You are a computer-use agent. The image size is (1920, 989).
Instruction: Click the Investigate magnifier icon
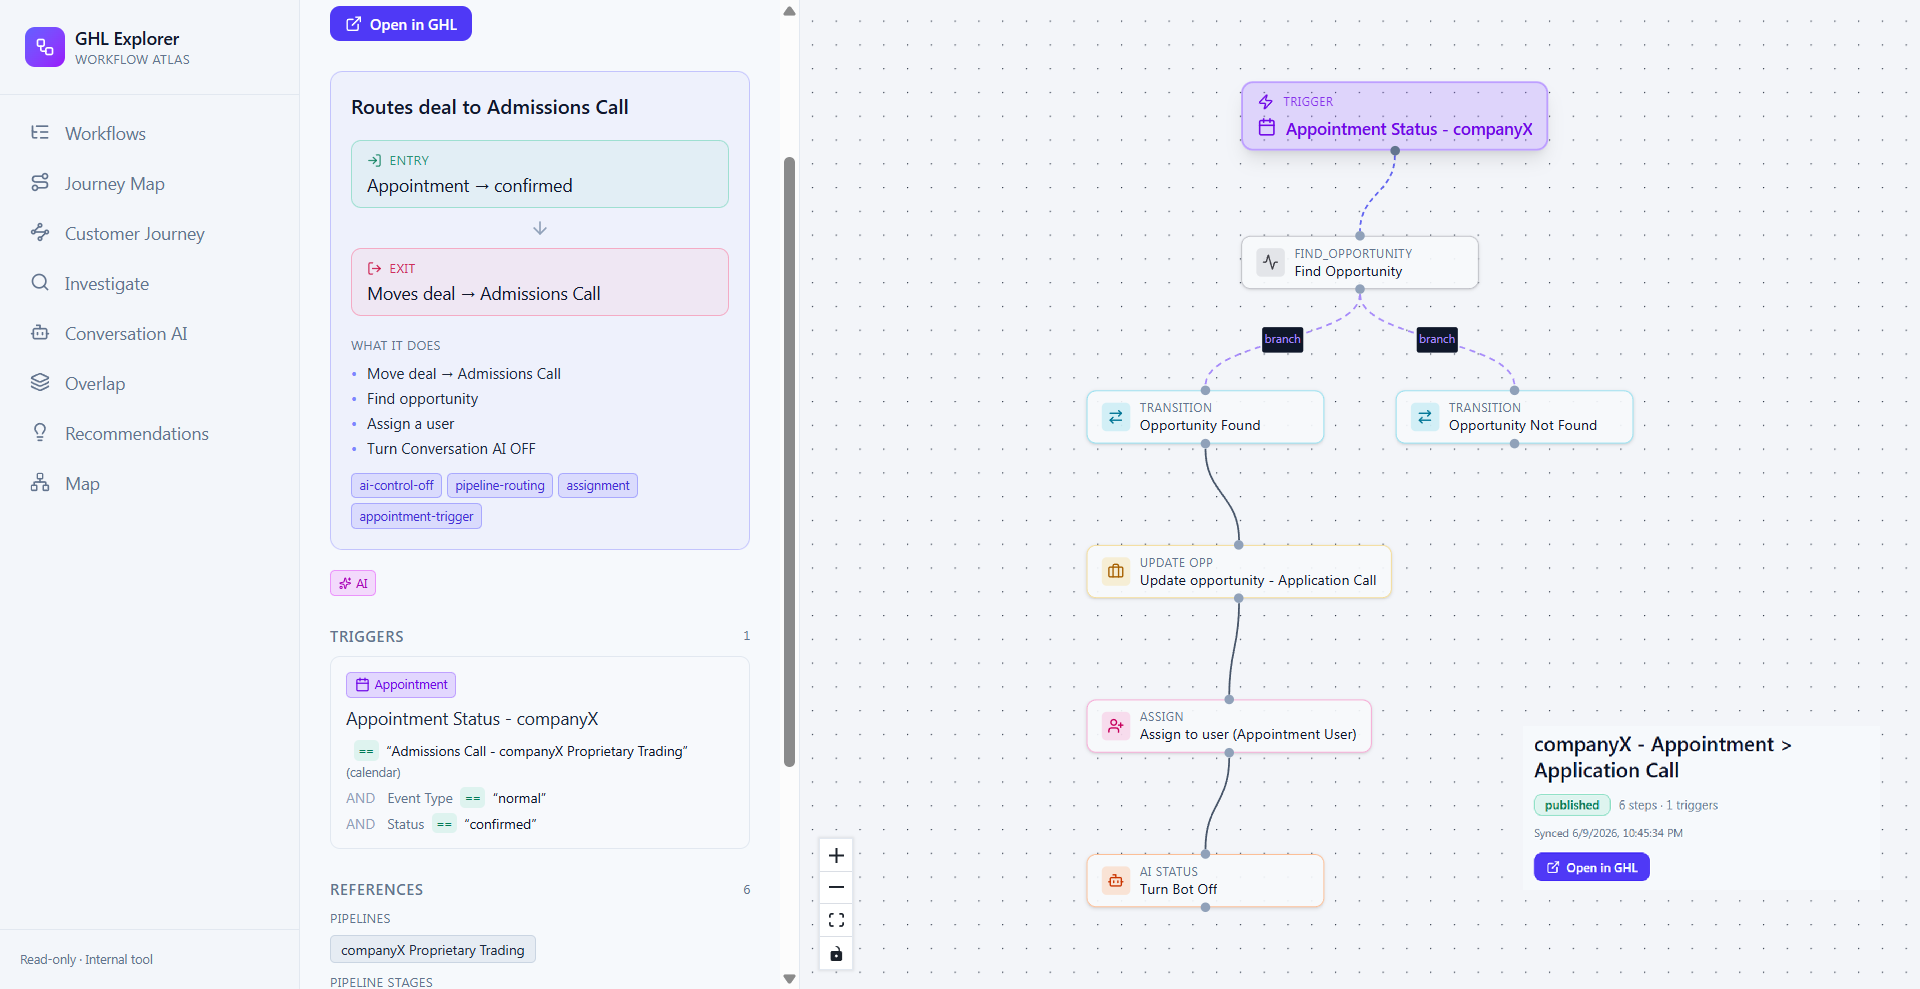[40, 282]
